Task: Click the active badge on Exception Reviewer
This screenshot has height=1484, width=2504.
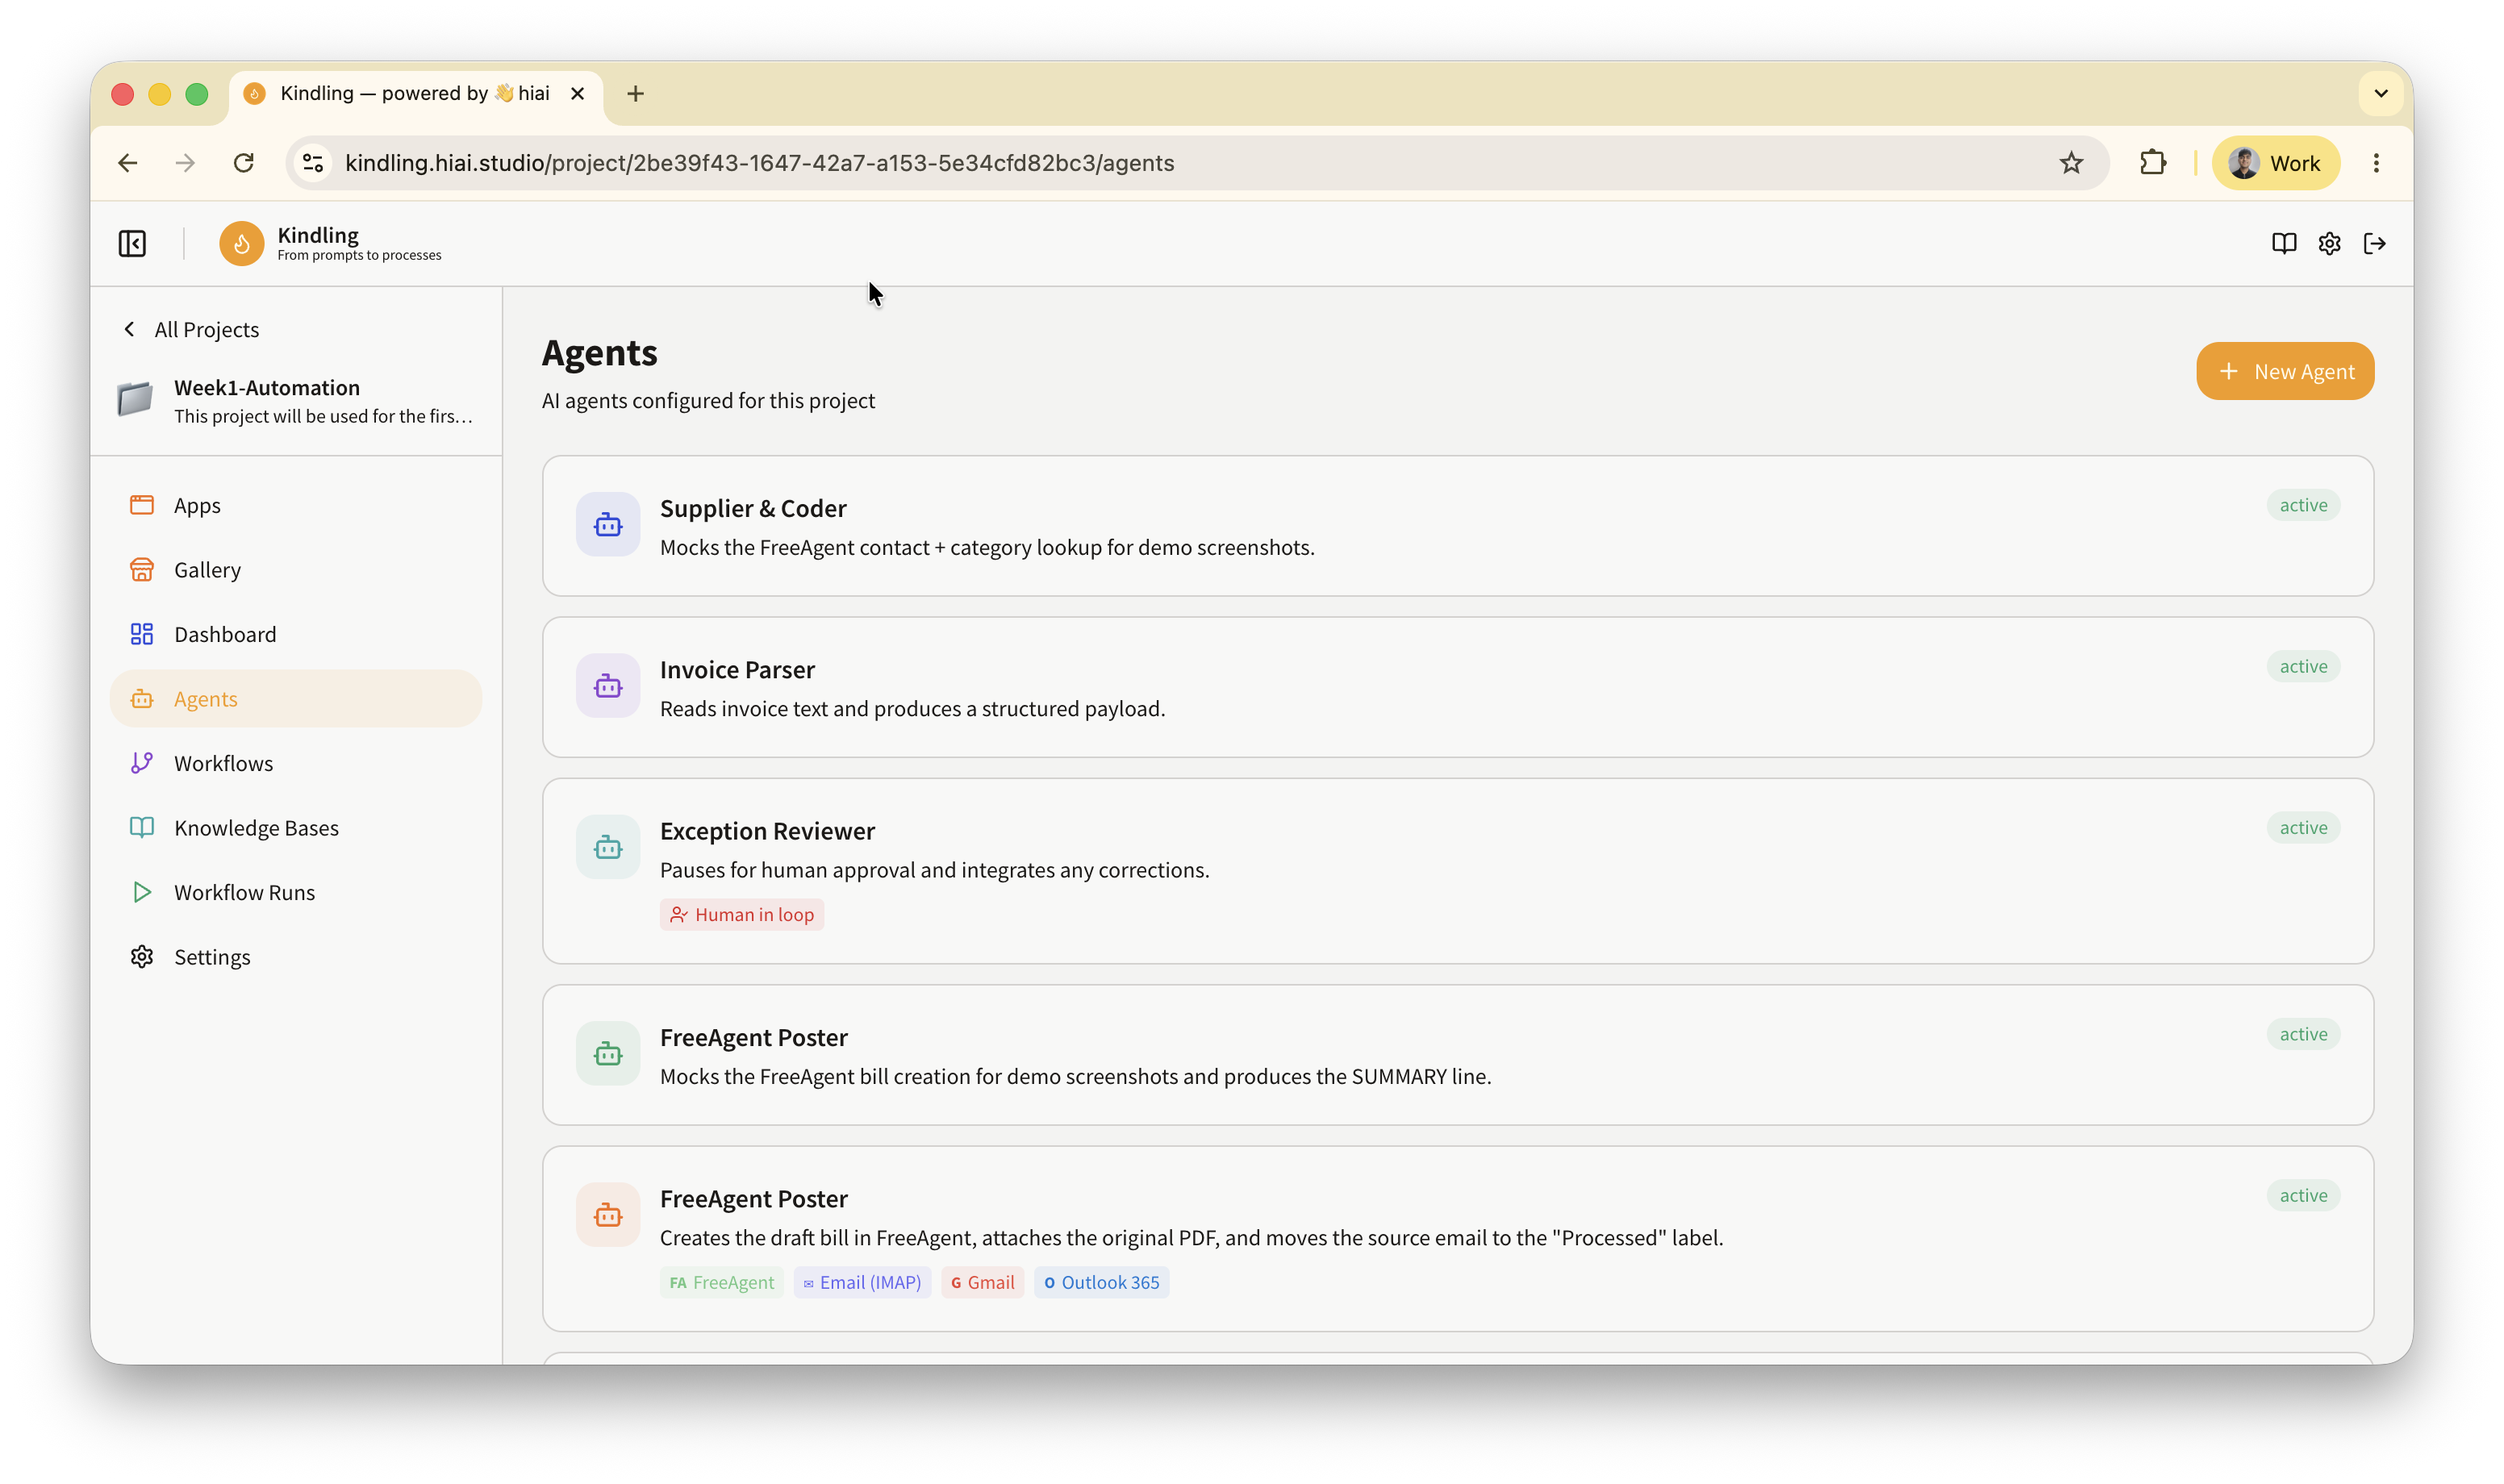Action: coord(2303,827)
